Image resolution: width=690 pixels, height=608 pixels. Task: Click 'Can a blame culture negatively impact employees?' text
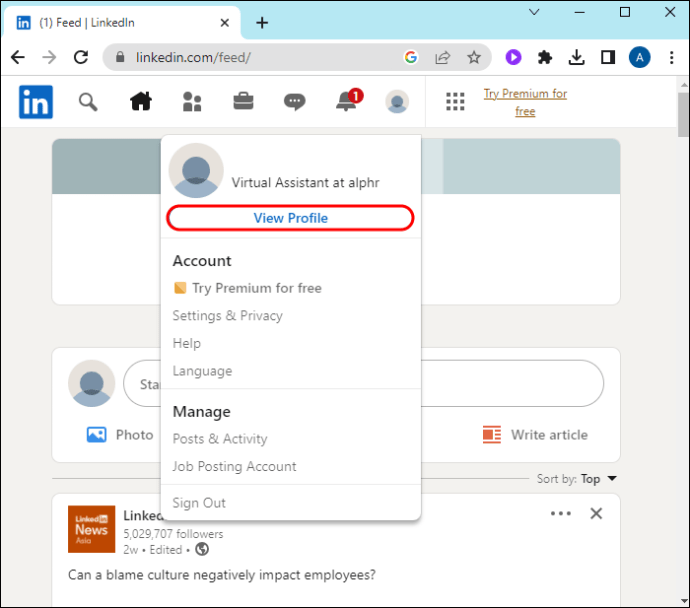point(222,575)
